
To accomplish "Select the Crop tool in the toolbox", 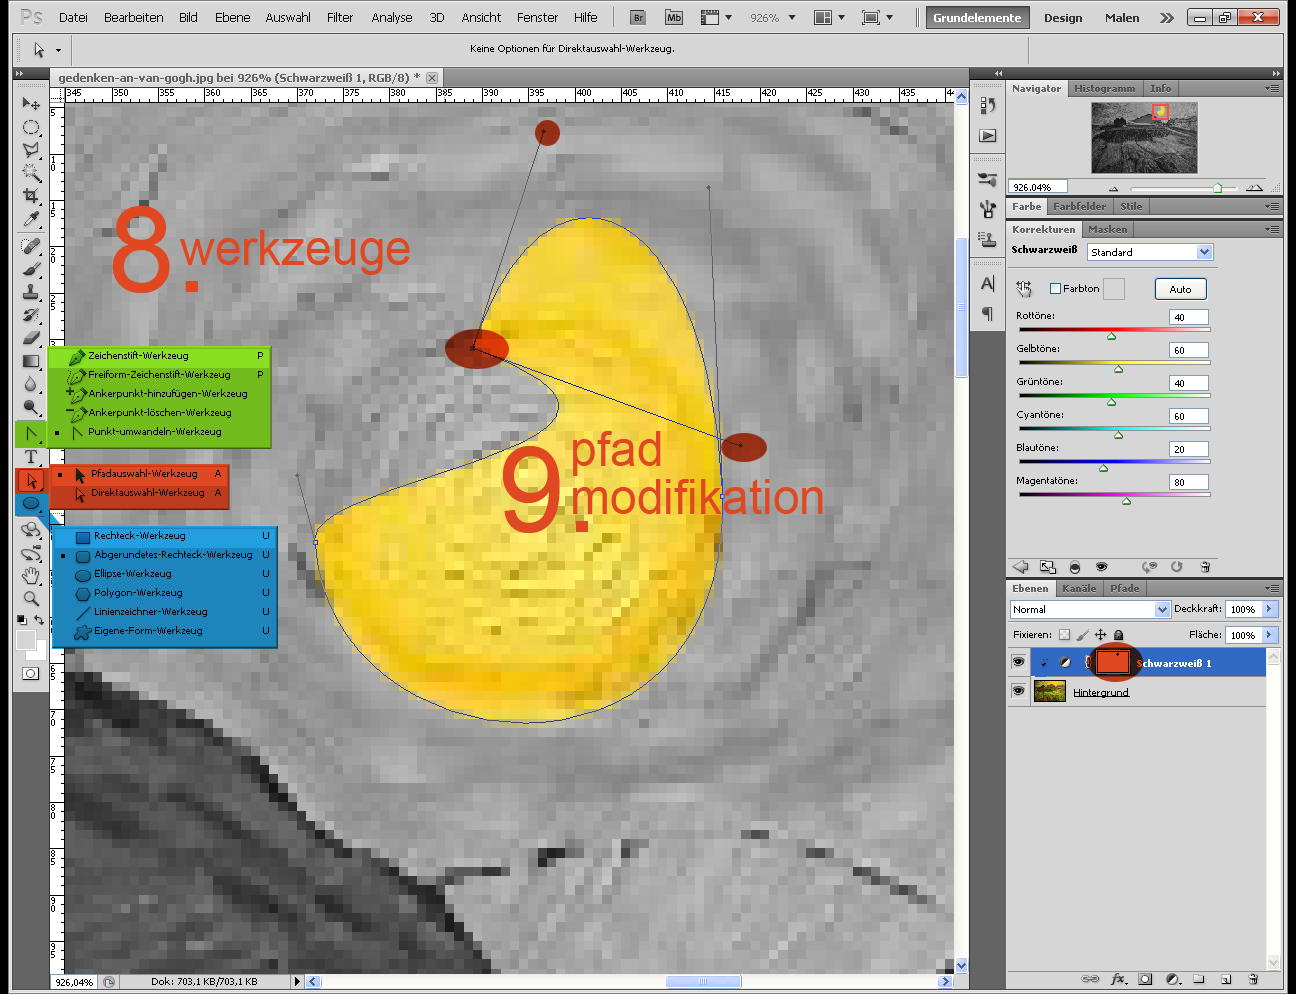I will click(31, 196).
